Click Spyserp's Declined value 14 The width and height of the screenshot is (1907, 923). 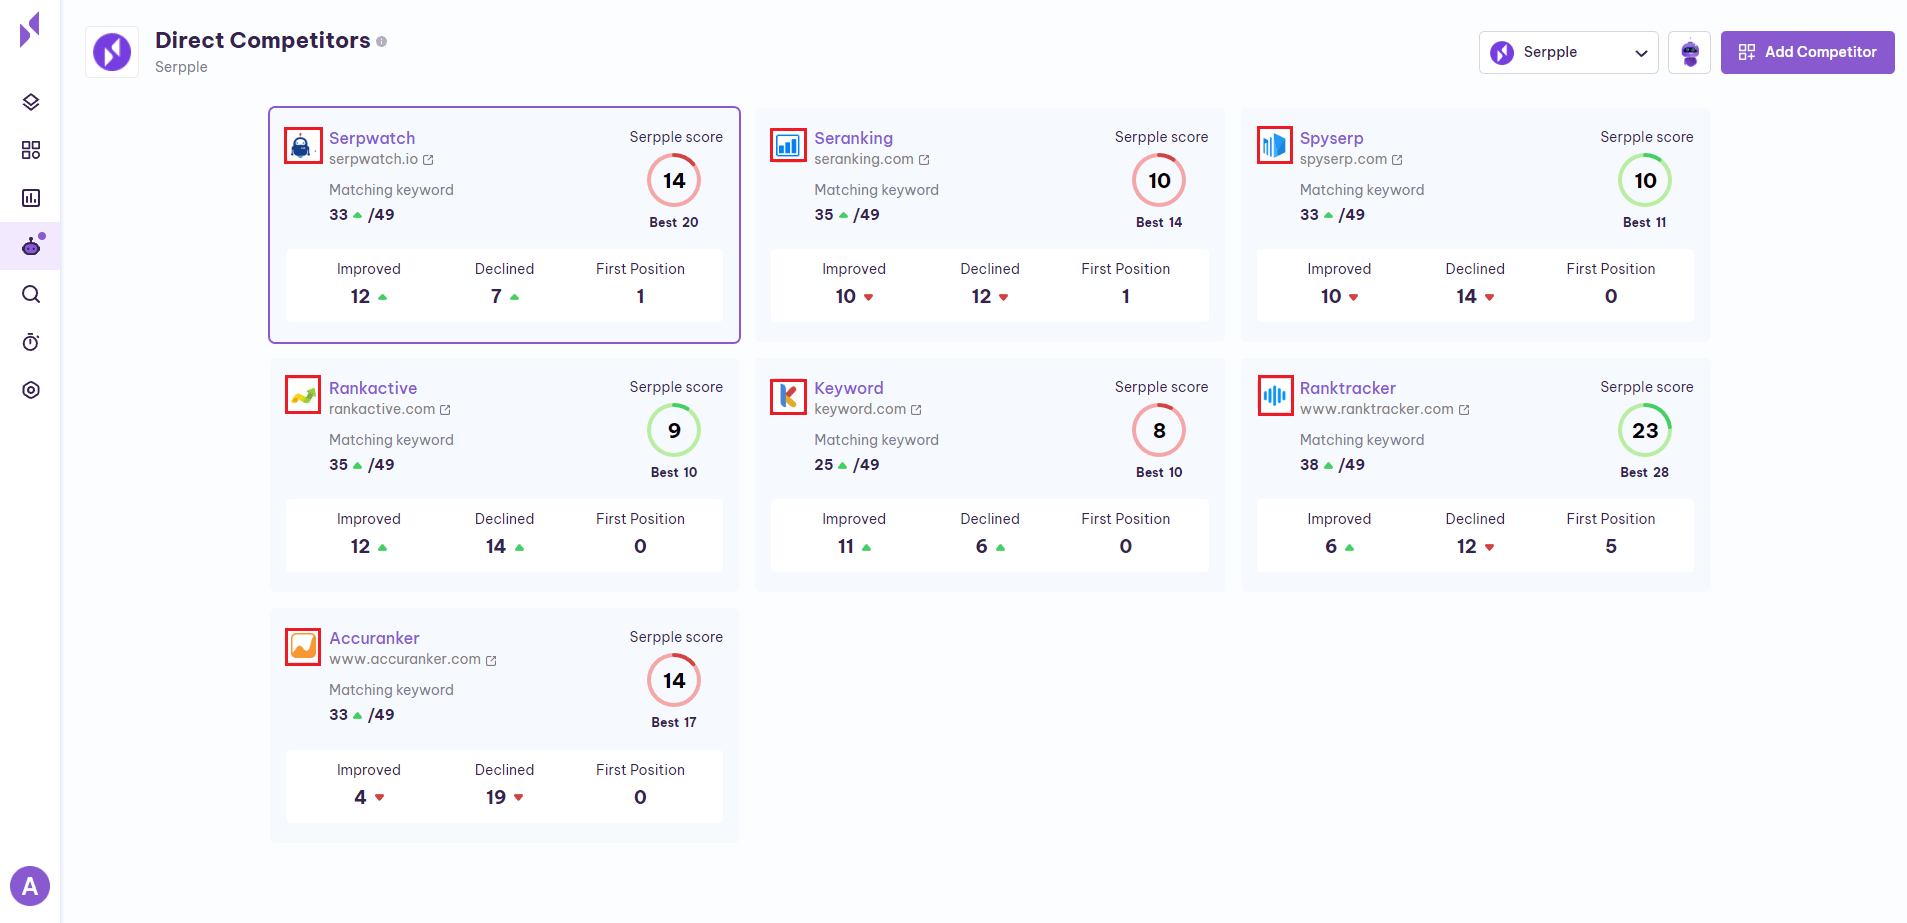click(1466, 296)
